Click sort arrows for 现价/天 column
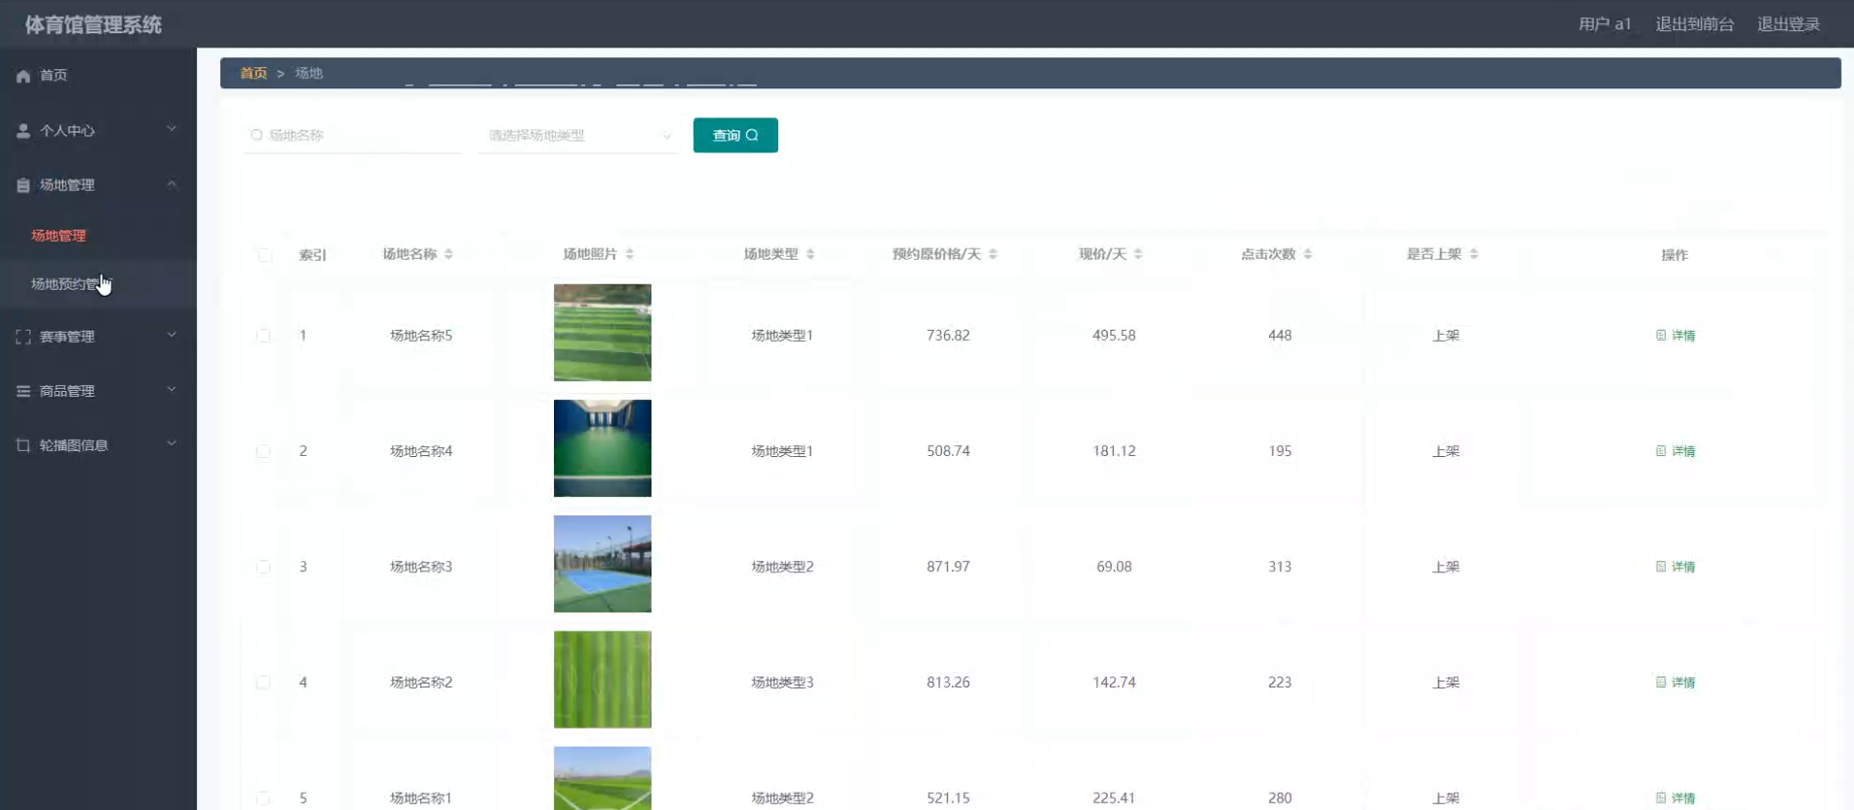Screen dimensions: 1854x810 (1138, 254)
